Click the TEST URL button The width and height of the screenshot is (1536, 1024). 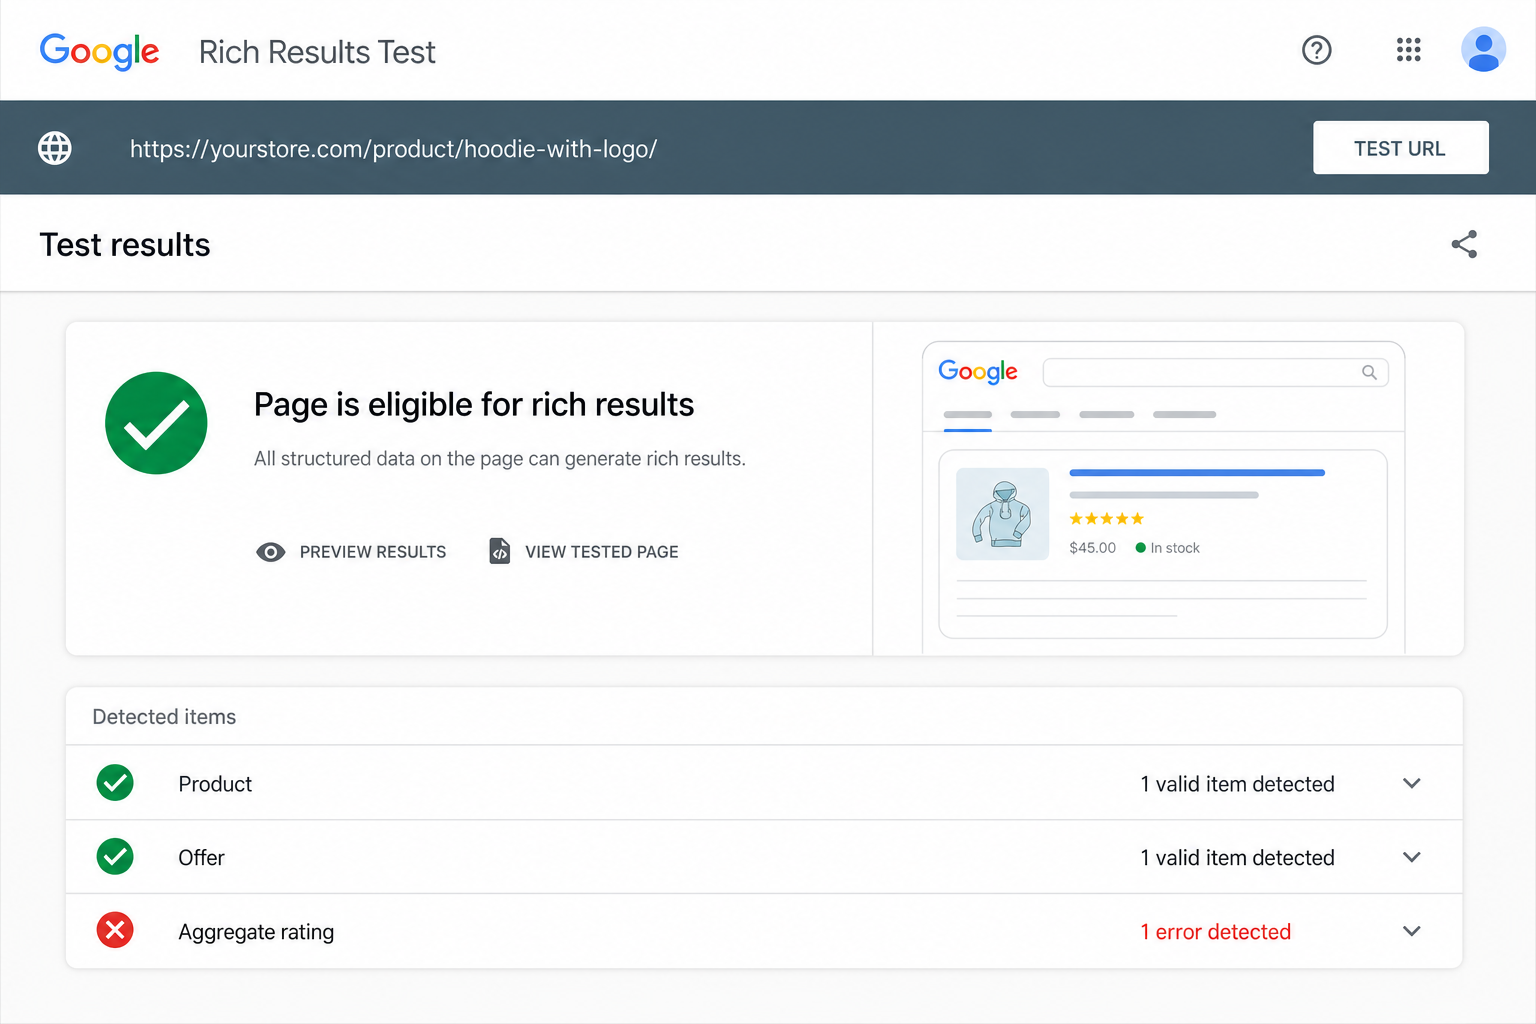(1400, 148)
